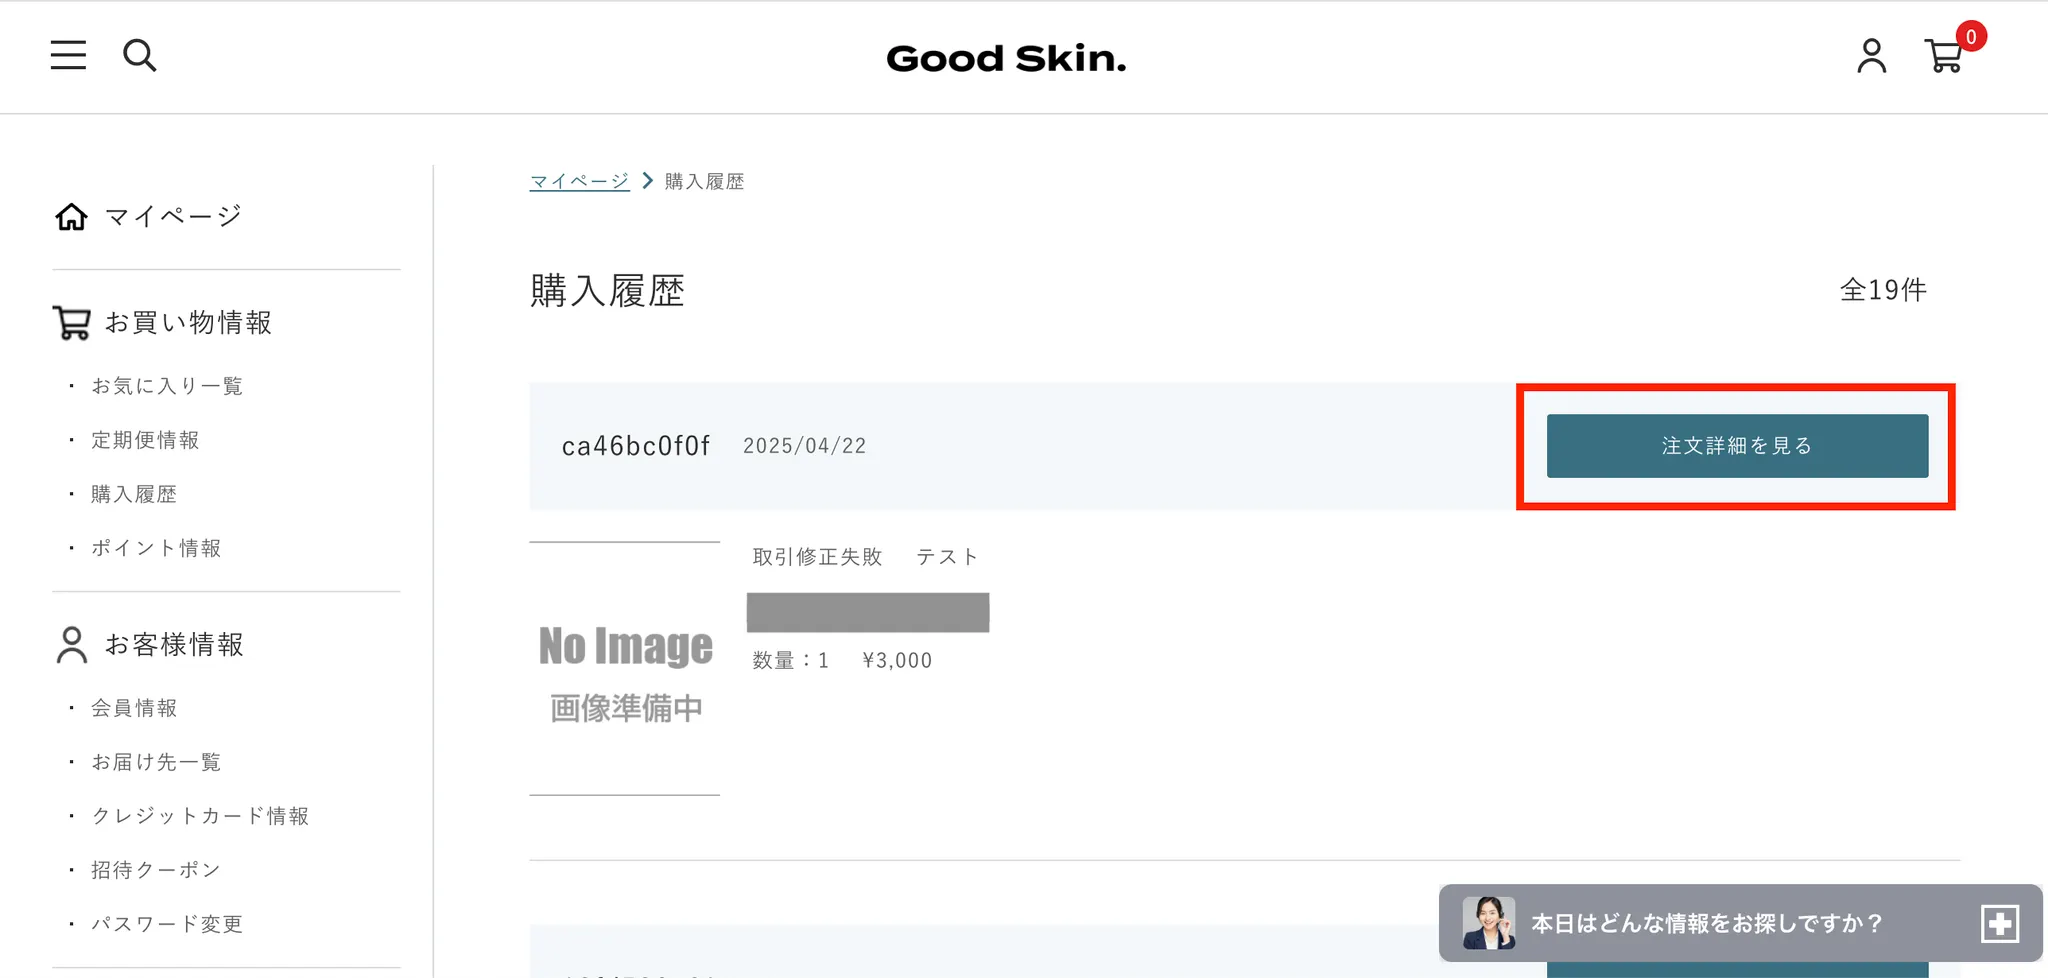Click the chat assistant avatar

coord(1488,922)
